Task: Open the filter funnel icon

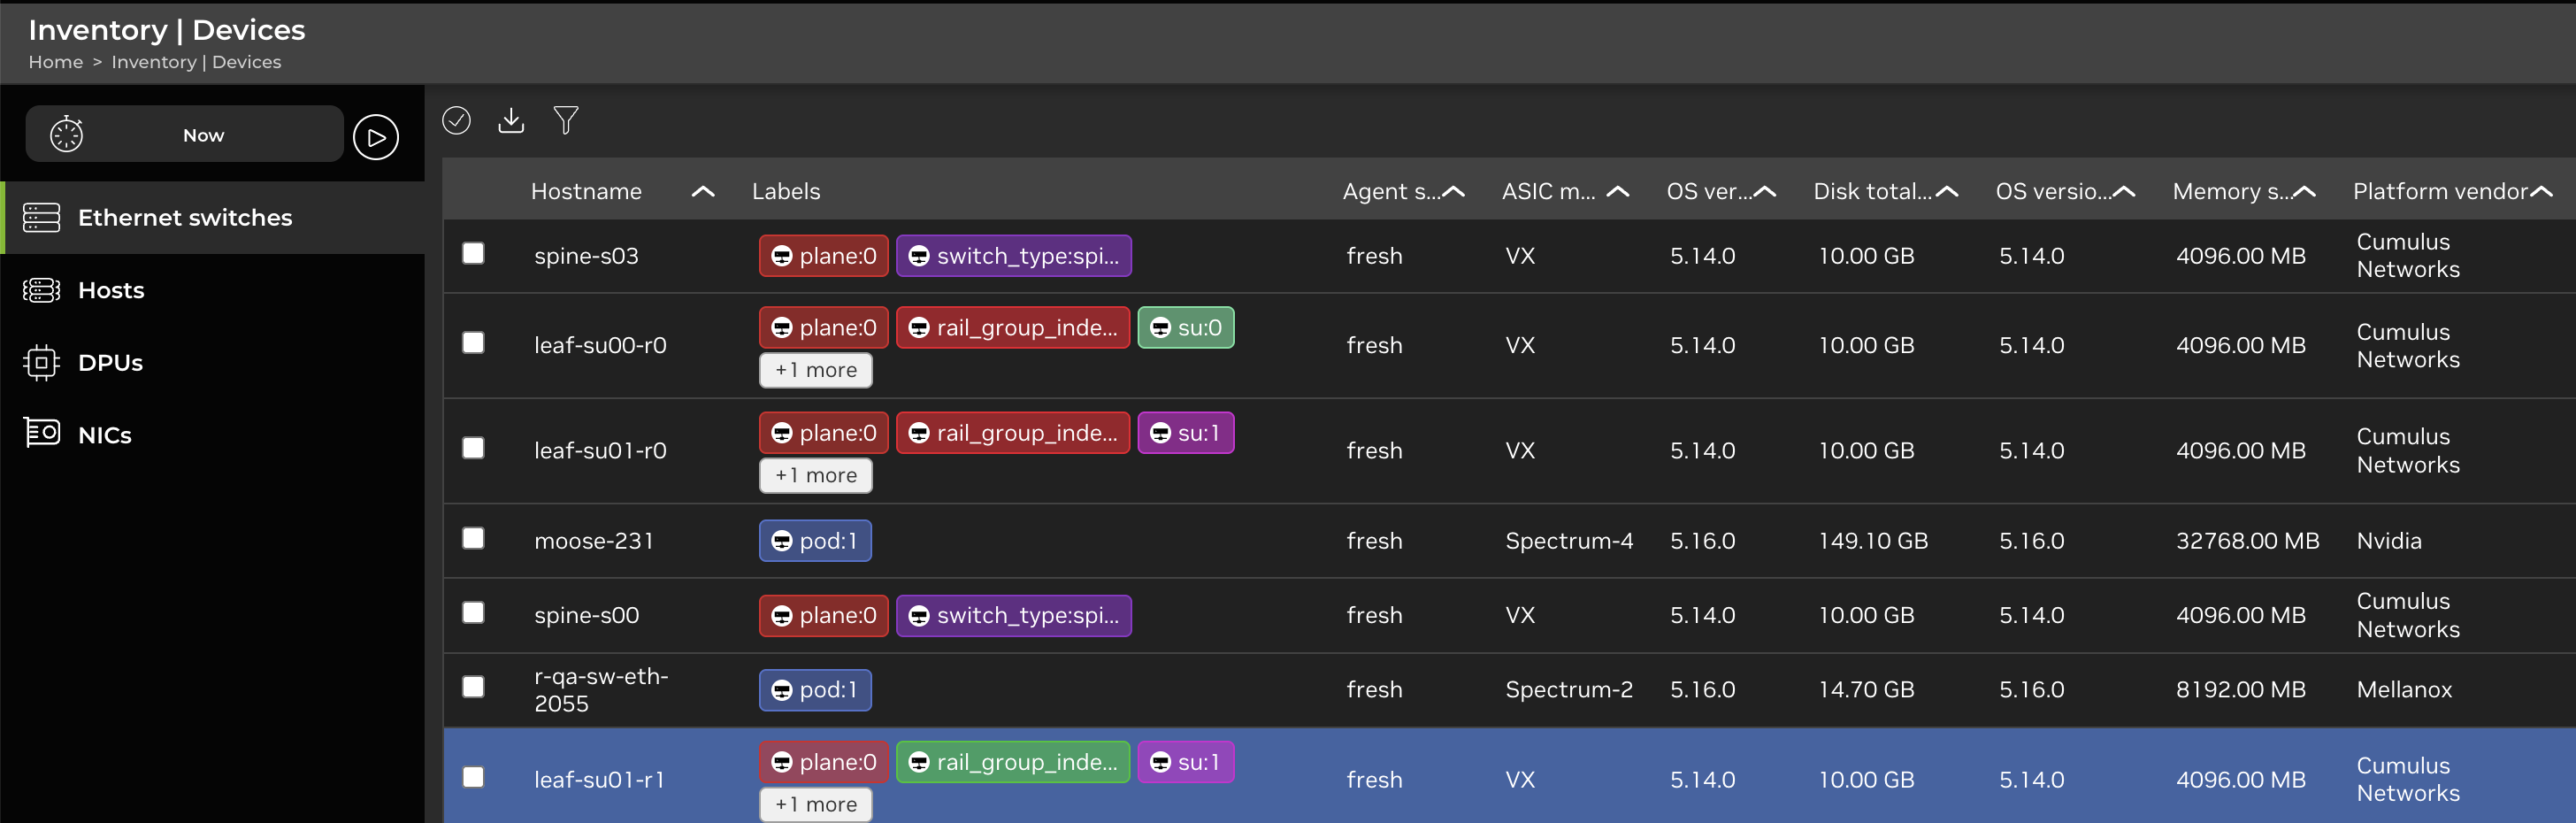Action: 566,121
